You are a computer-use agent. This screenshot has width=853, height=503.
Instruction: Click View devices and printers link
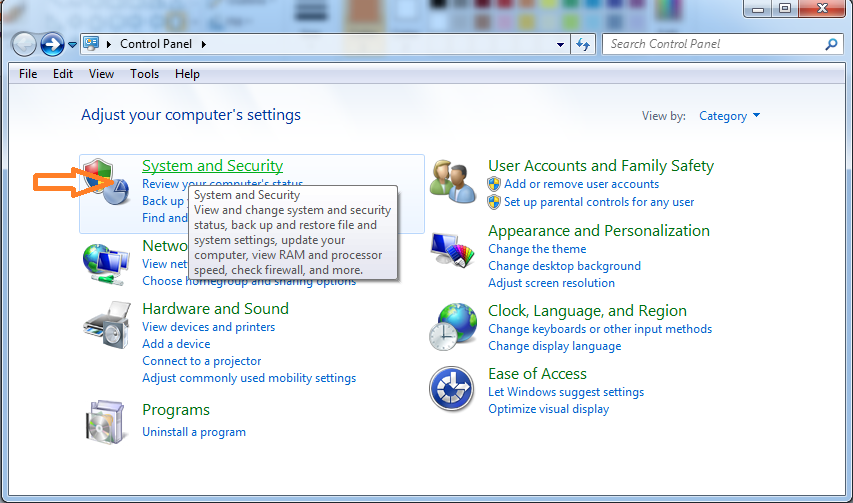pyautogui.click(x=208, y=327)
